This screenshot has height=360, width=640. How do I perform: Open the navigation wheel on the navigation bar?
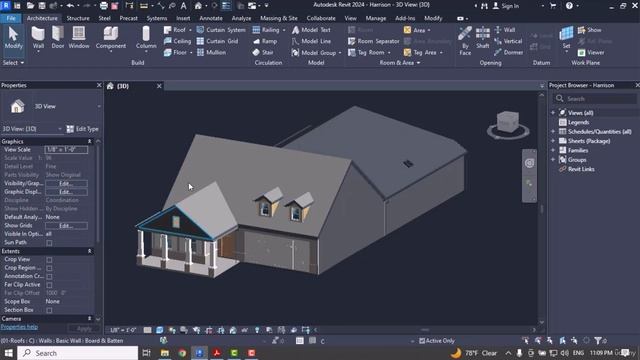pos(529,163)
